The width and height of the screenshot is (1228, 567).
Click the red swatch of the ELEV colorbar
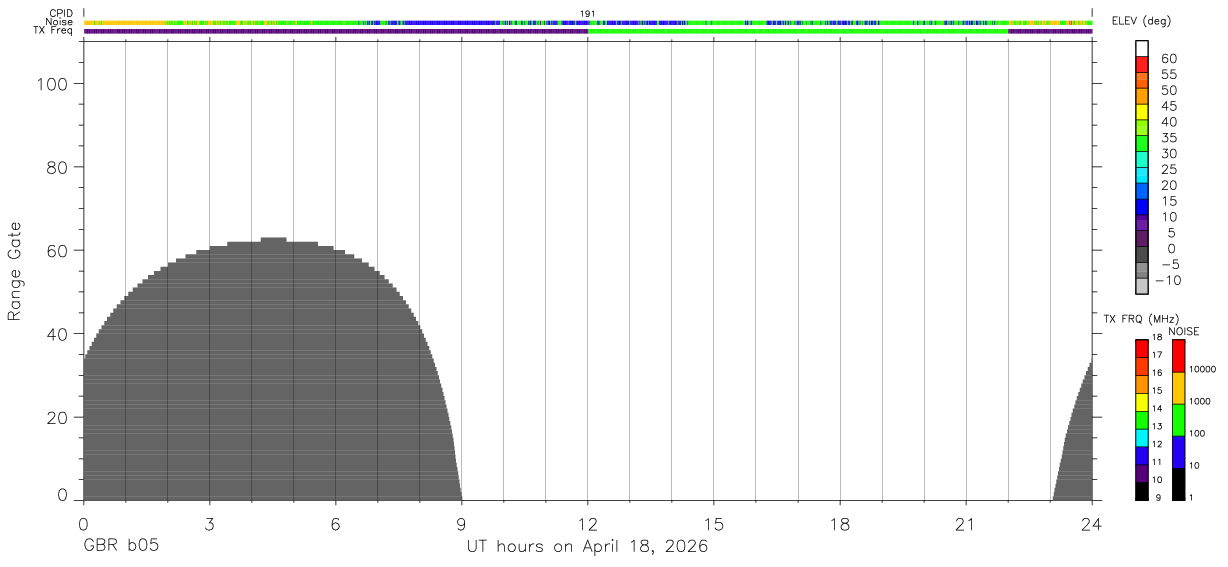click(x=1142, y=64)
